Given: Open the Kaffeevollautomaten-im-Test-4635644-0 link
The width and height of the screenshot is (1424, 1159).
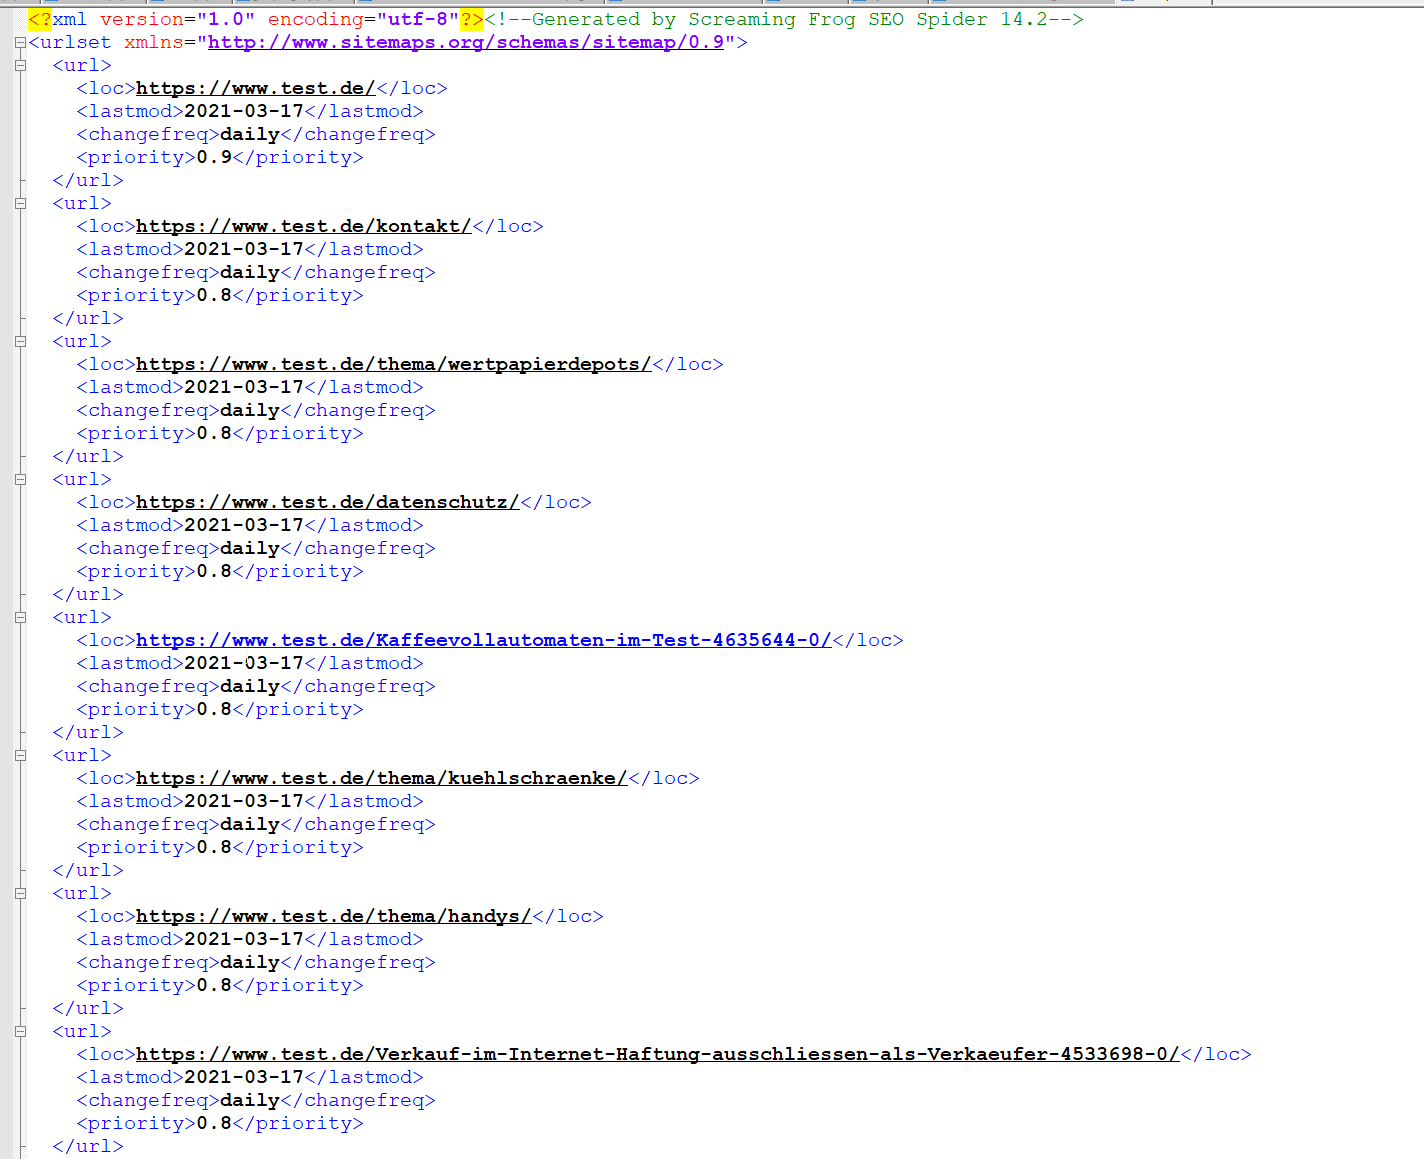Looking at the screenshot, I should (x=483, y=640).
